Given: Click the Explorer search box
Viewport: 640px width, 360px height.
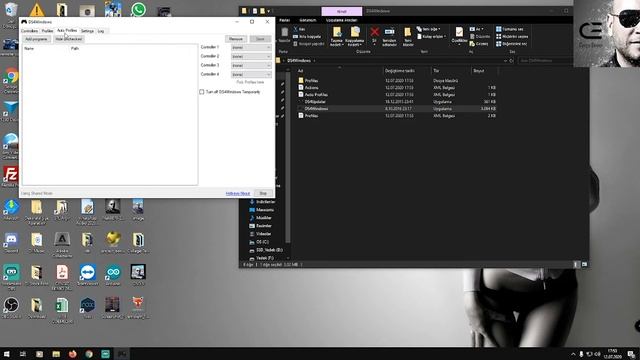Looking at the screenshot, I should coord(545,61).
